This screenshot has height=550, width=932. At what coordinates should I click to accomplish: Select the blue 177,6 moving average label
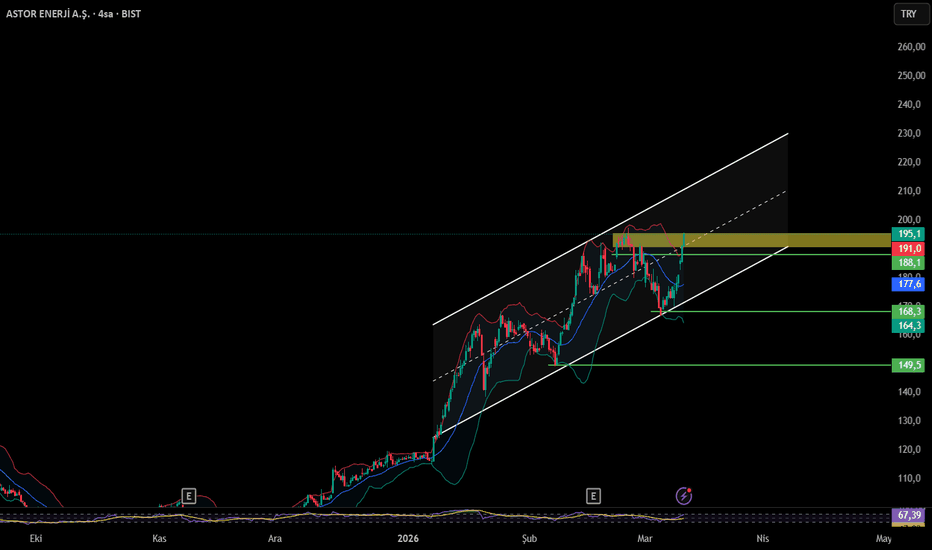(908, 284)
